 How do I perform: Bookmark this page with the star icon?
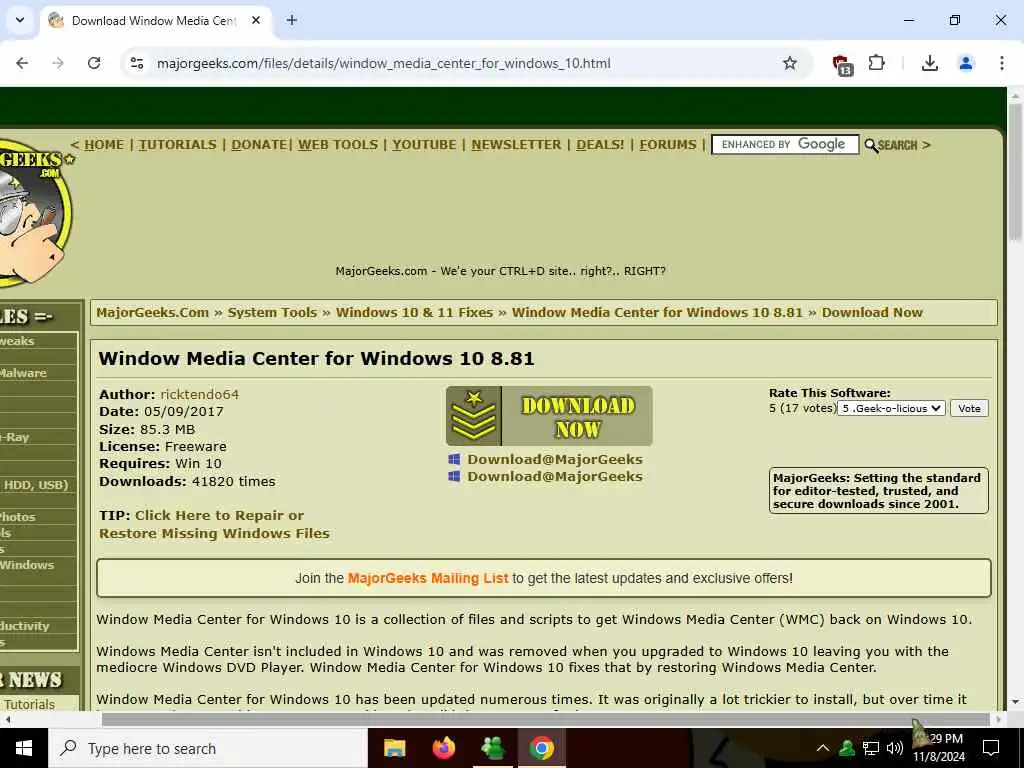790,63
